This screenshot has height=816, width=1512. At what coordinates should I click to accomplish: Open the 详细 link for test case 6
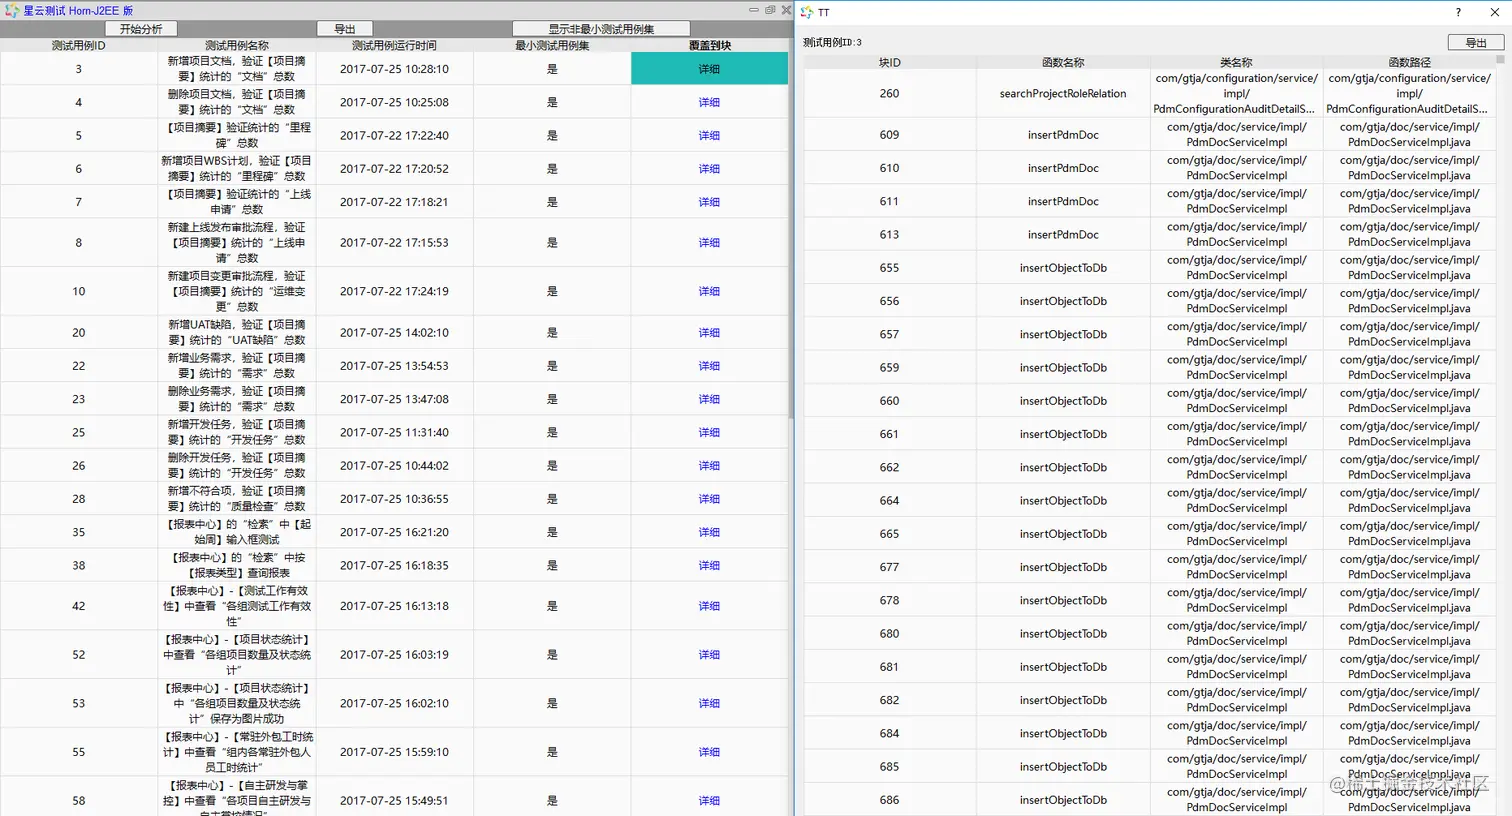709,169
